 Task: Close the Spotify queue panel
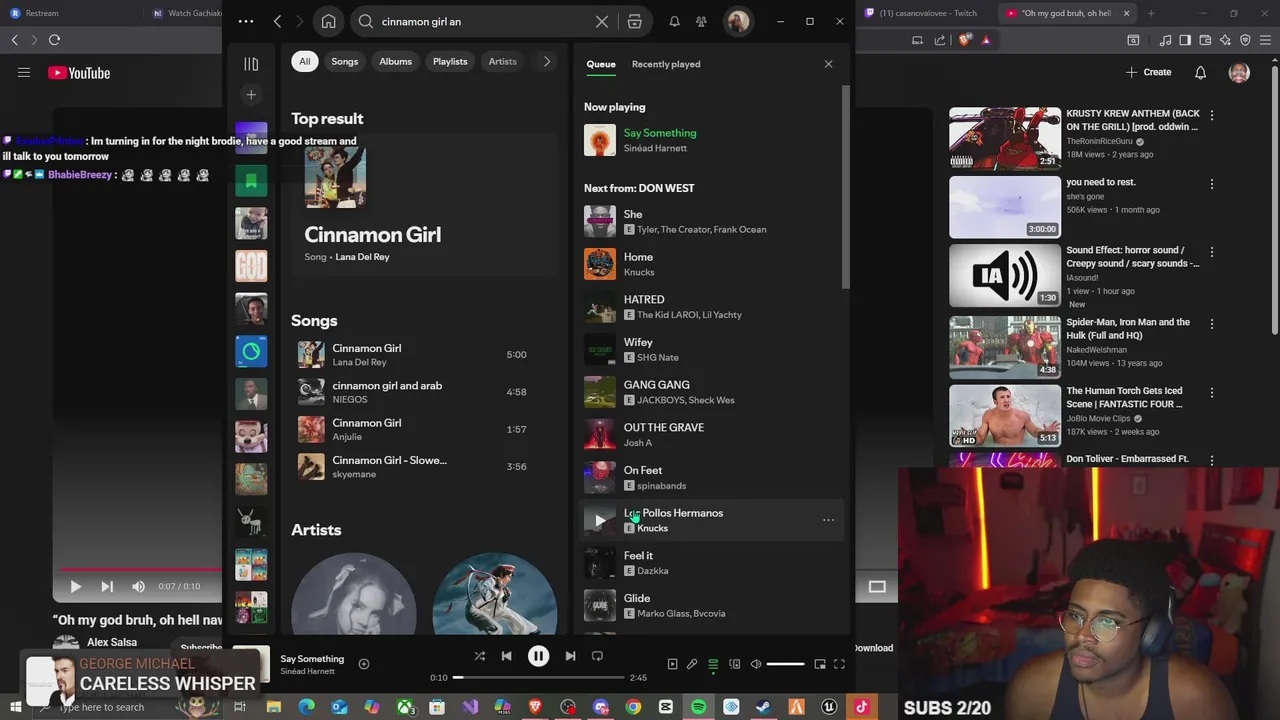828,64
